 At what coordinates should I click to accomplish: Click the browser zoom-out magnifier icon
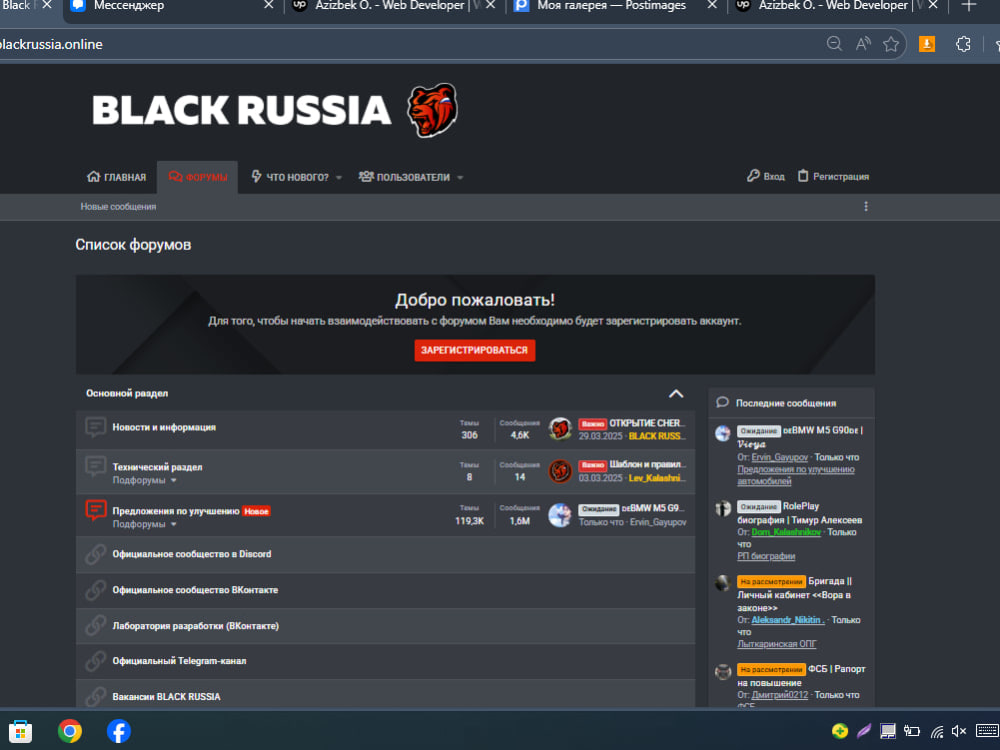[x=834, y=43]
